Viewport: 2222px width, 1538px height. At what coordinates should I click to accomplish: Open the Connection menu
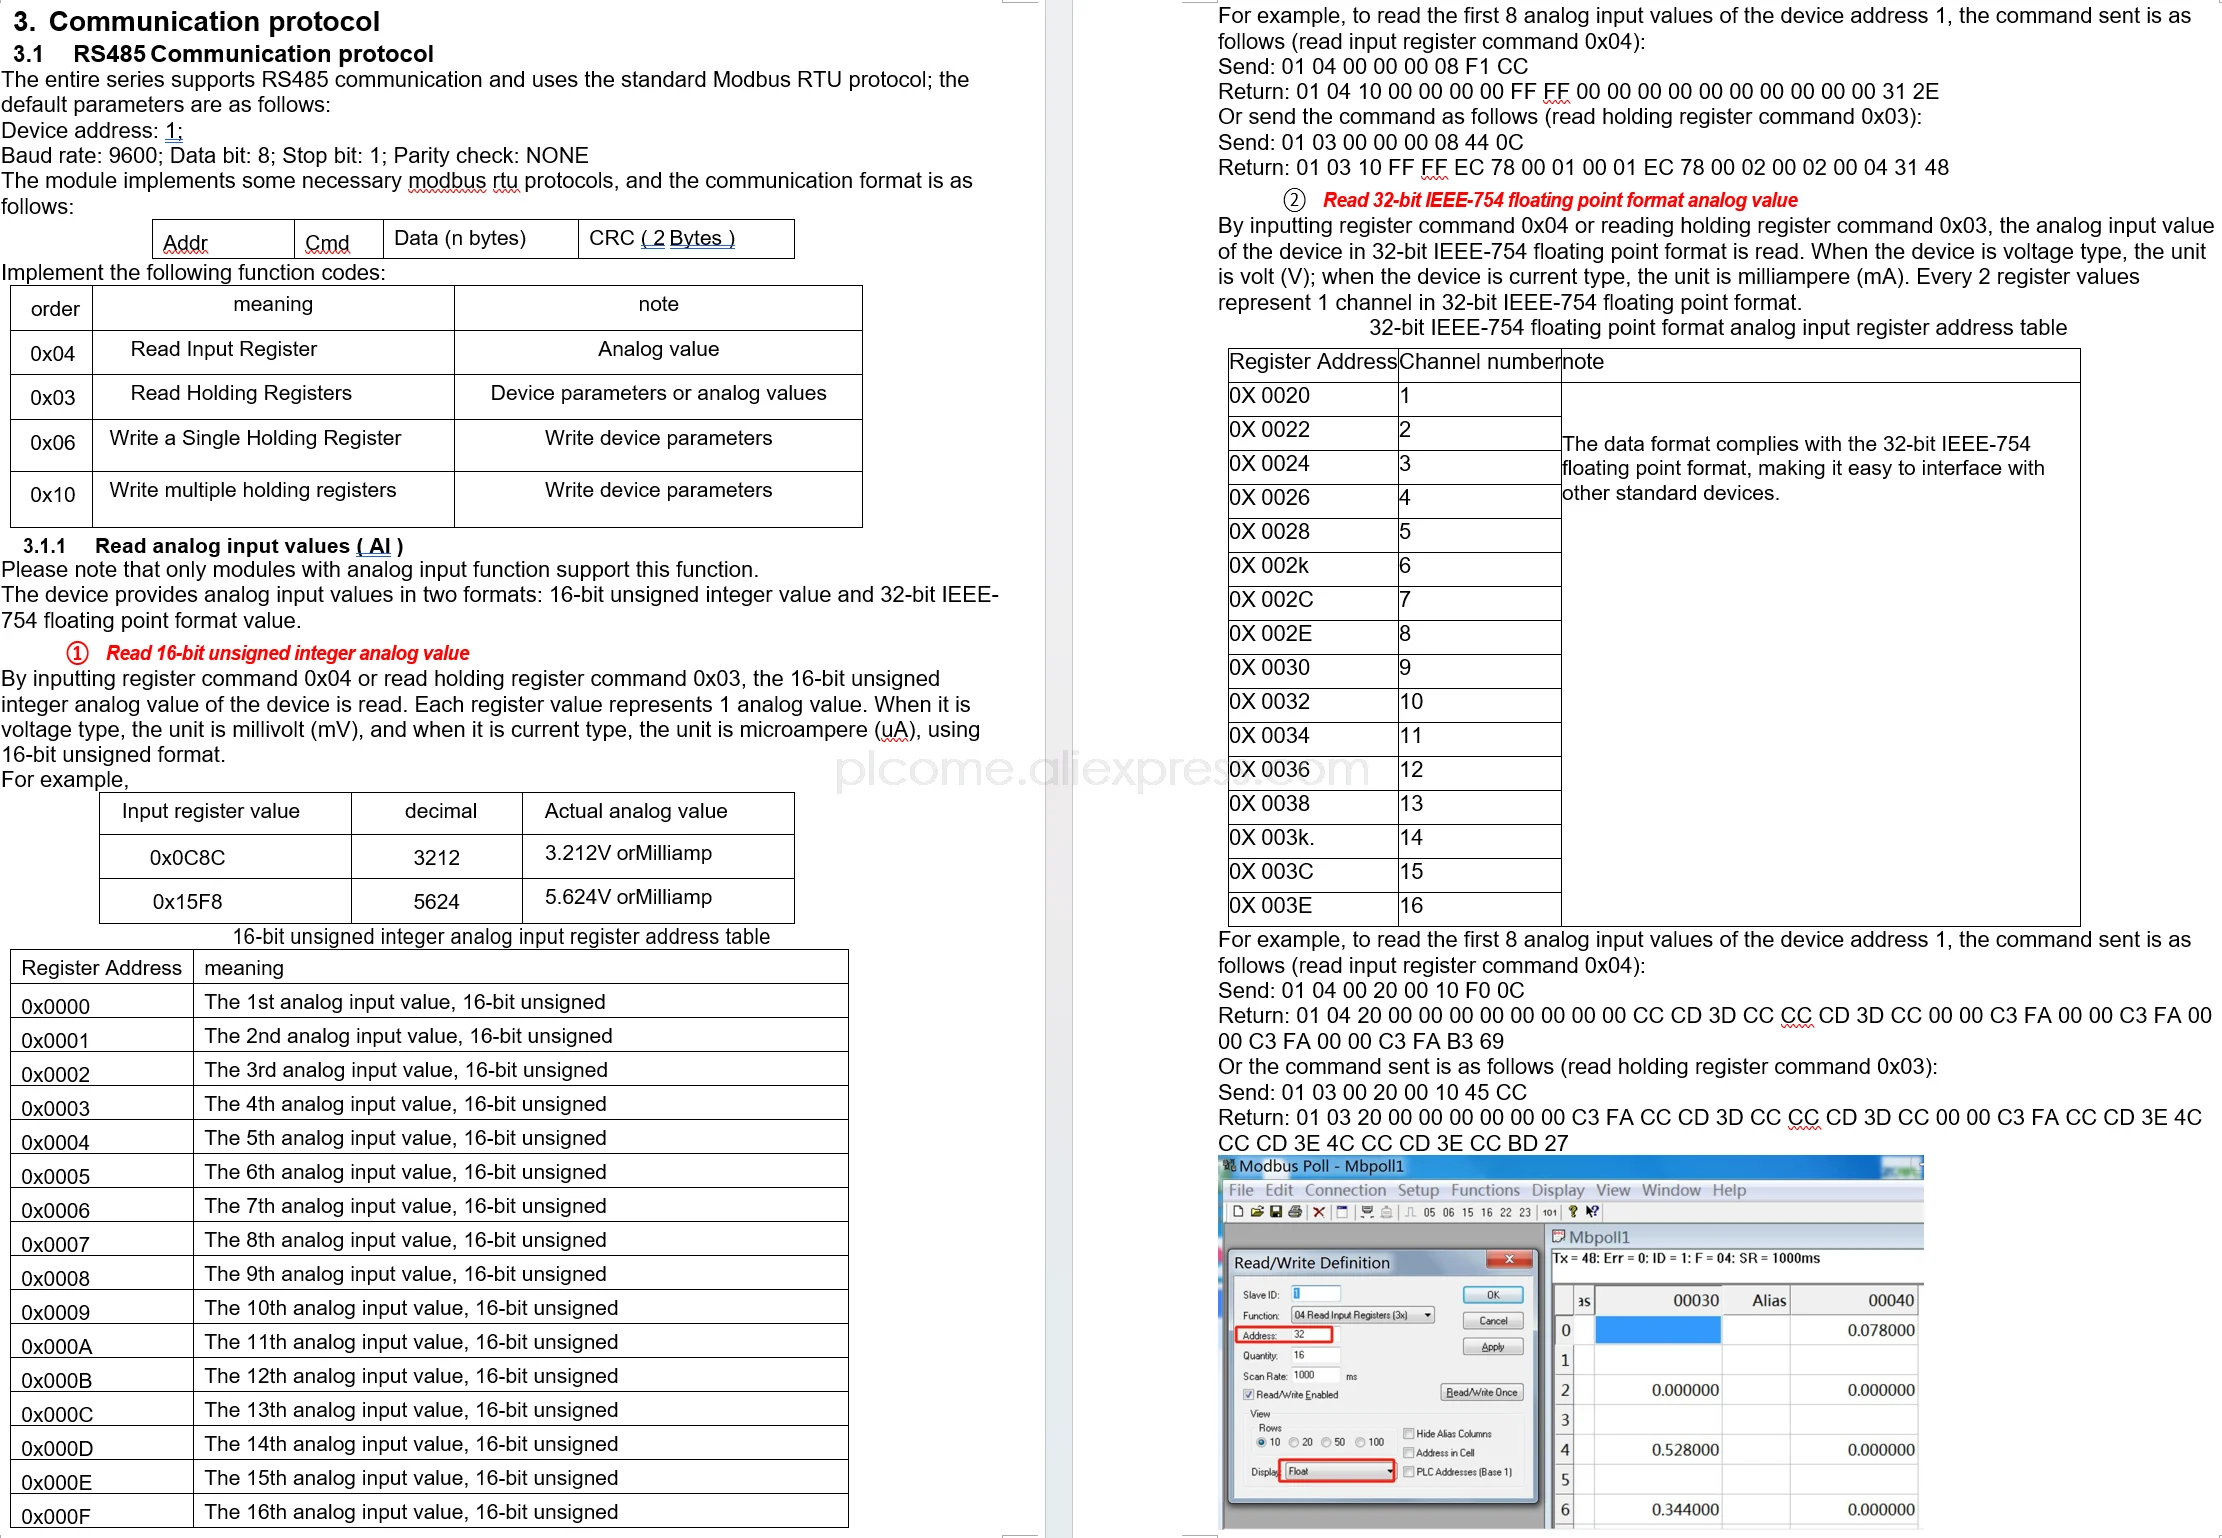click(1345, 1190)
